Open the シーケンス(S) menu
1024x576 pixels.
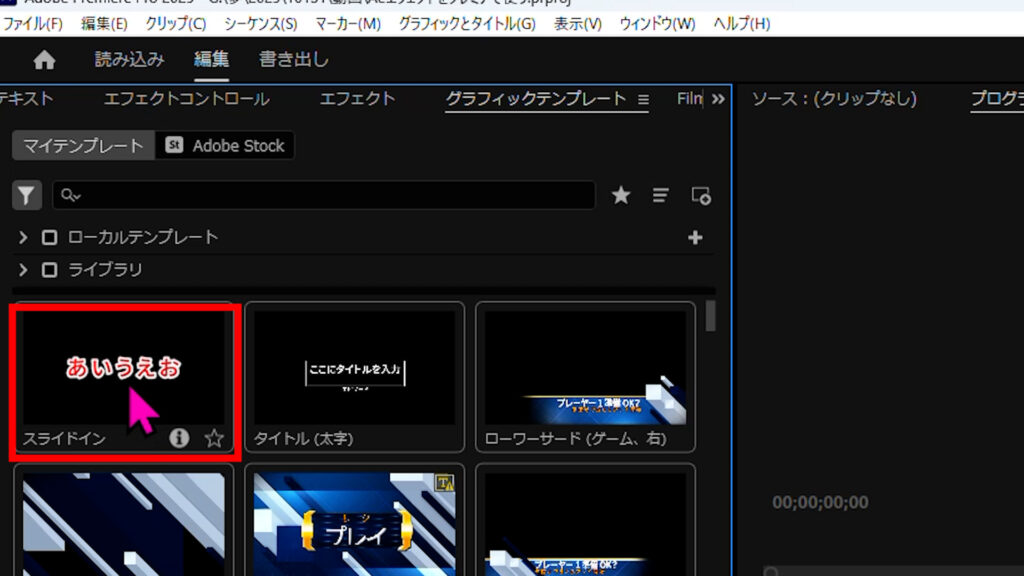[260, 23]
